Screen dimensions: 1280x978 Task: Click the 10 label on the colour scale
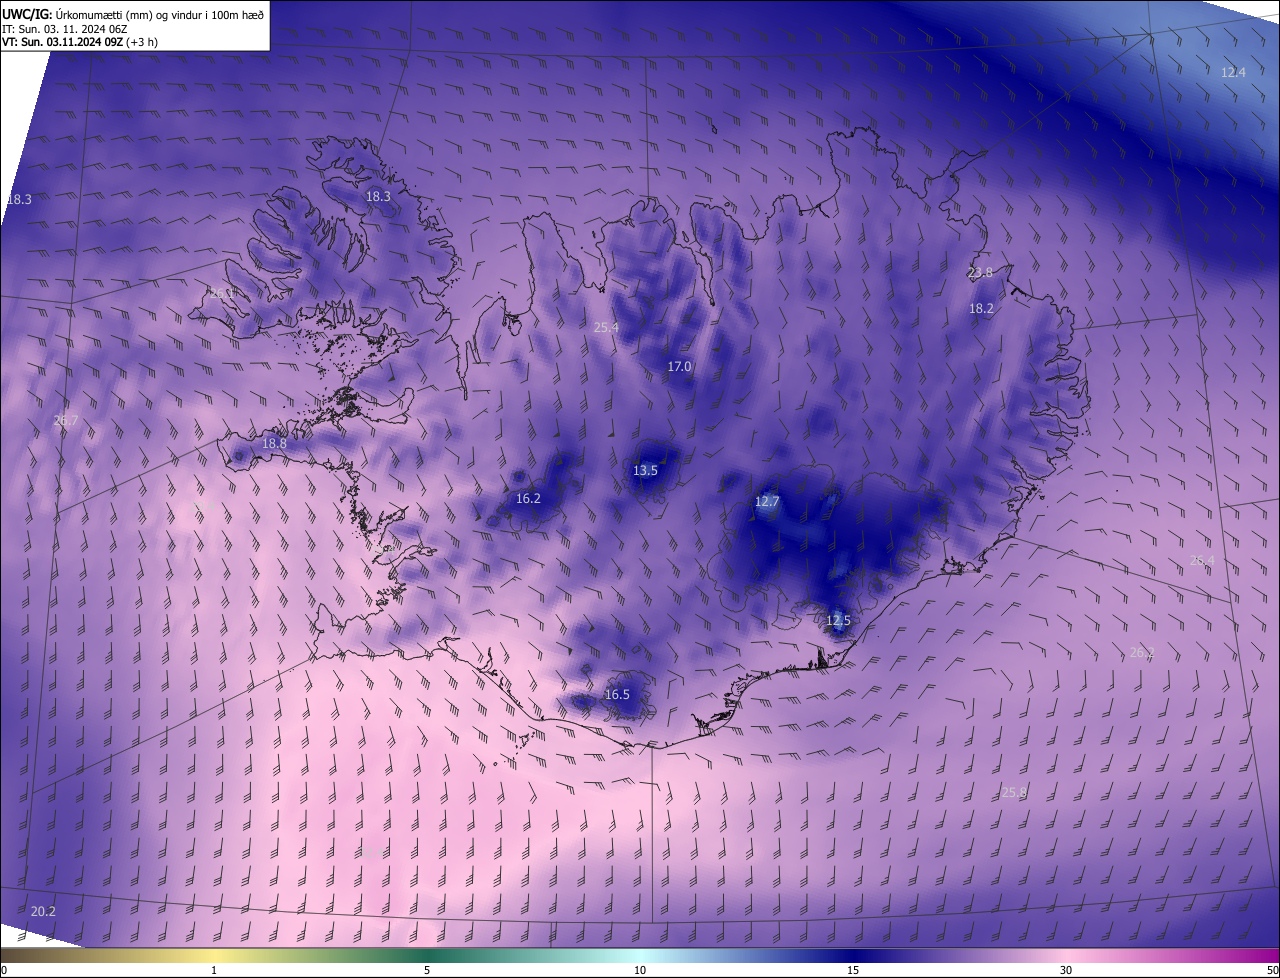(640, 971)
